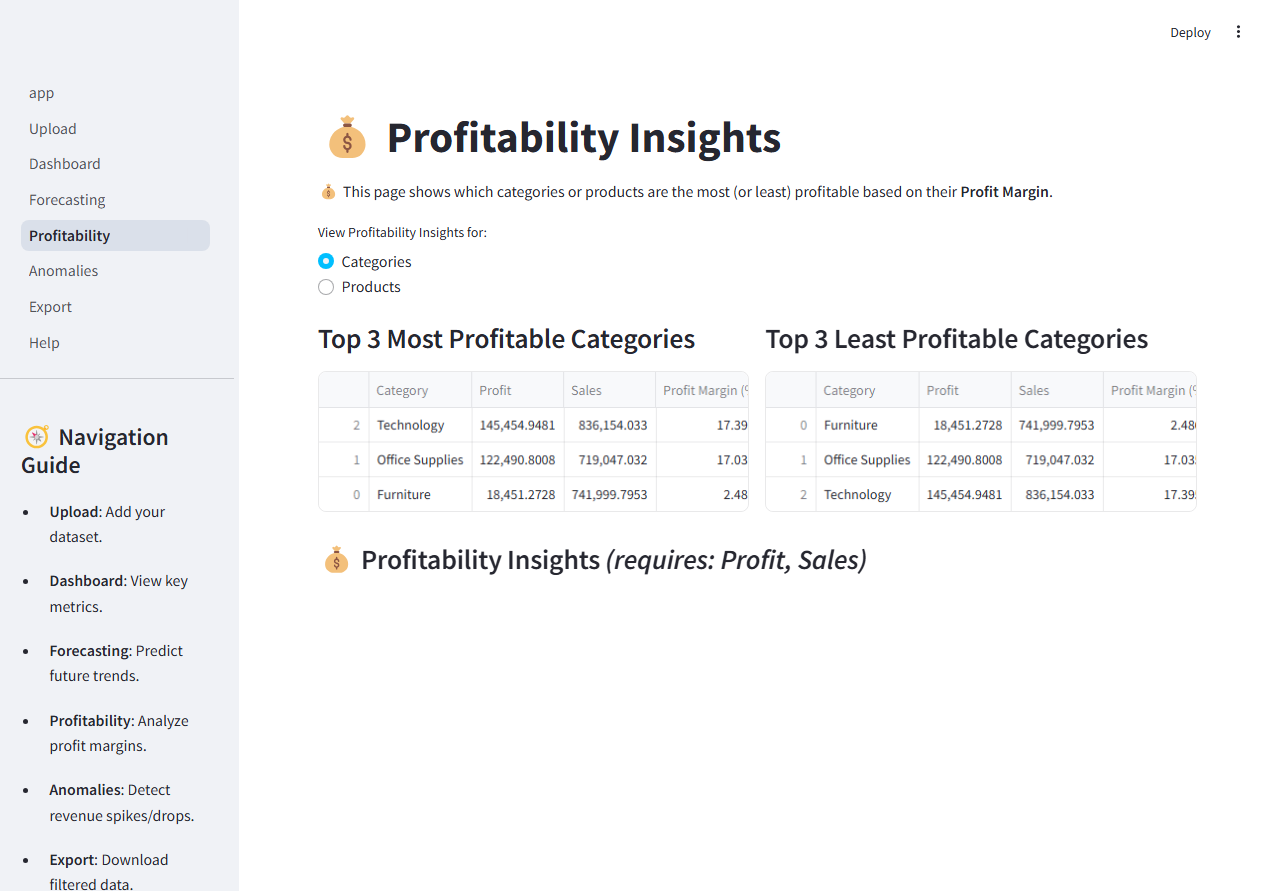Click the money bag icon beside 'requires: Profit, Sales'
Image resolution: width=1268 pixels, height=891 pixels.
pyautogui.click(x=336, y=559)
